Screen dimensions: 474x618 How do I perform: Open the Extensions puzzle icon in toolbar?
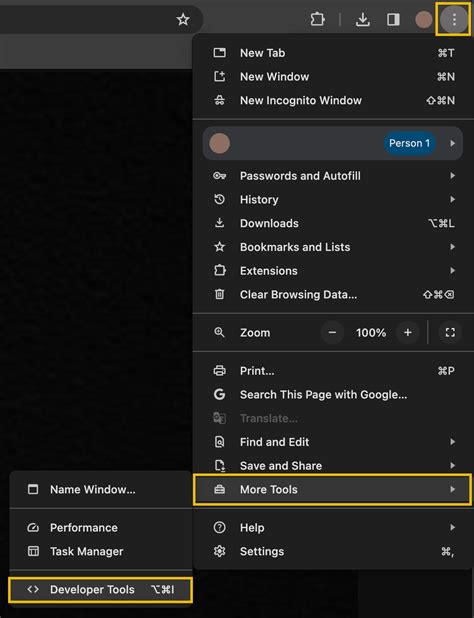(317, 19)
